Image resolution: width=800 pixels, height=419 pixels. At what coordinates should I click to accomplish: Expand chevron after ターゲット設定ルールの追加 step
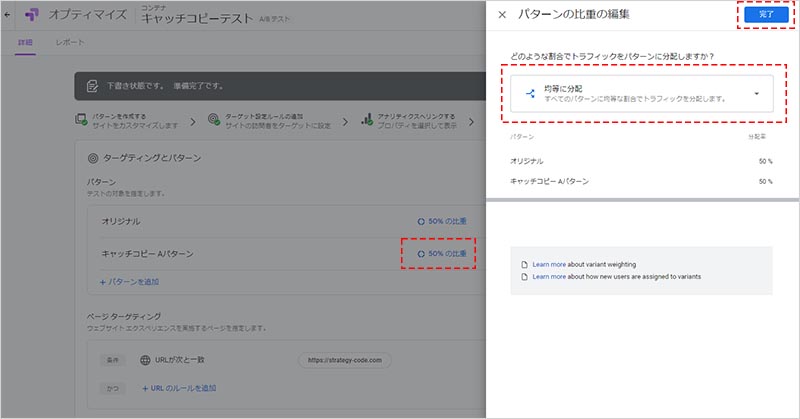tap(347, 121)
